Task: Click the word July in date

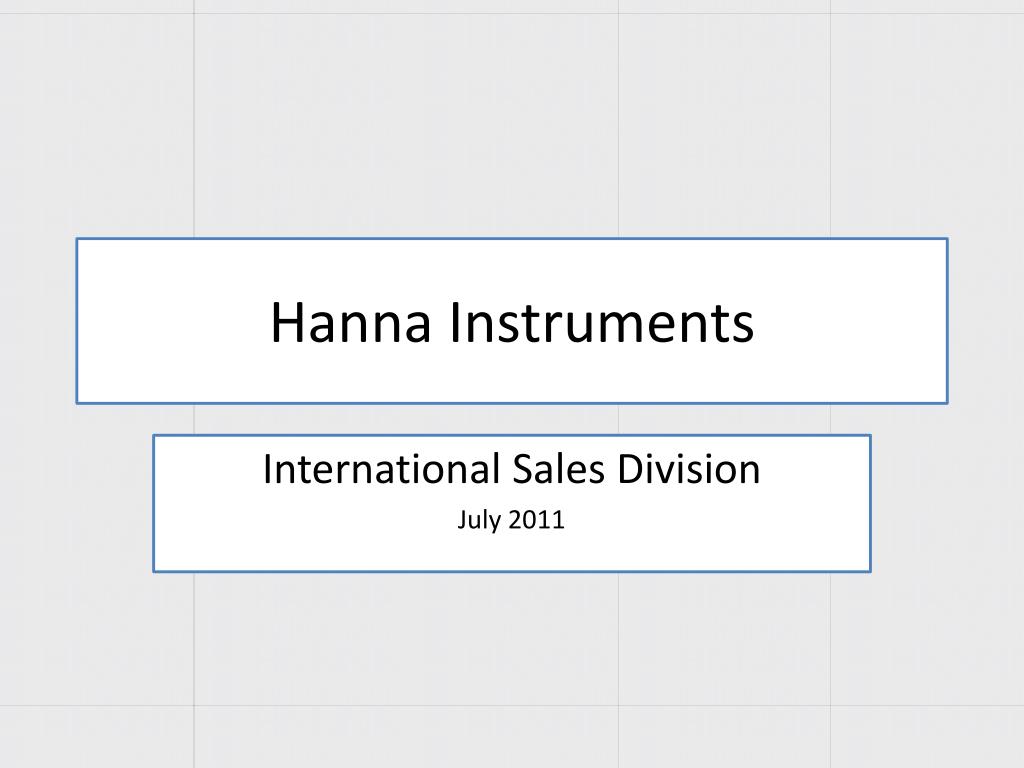Action: pyautogui.click(x=479, y=520)
